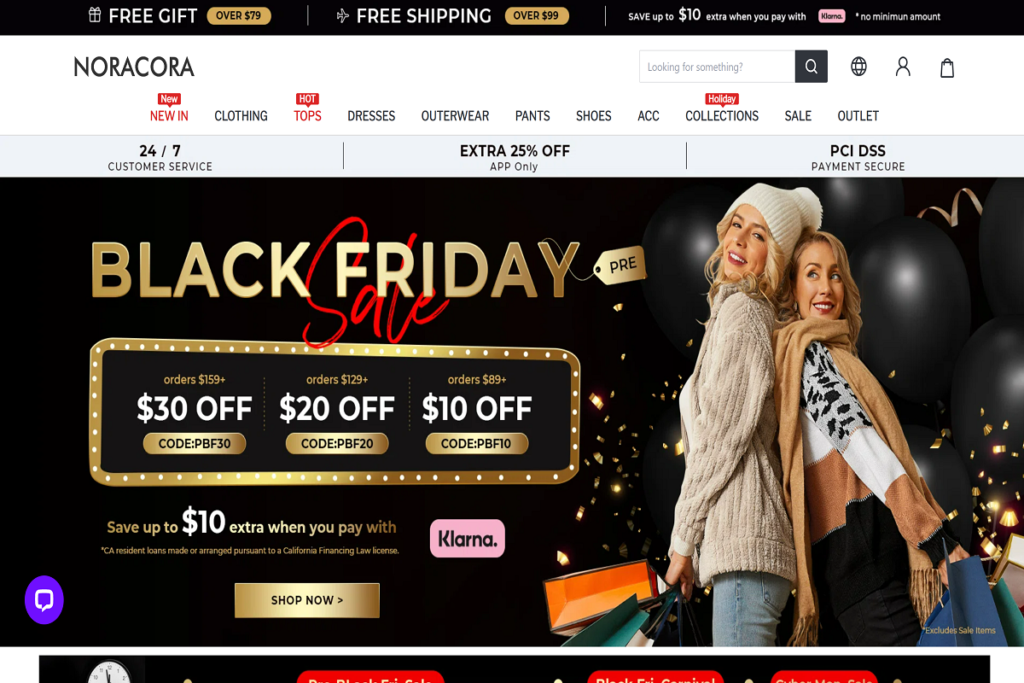Image resolution: width=1024 pixels, height=683 pixels.
Task: Open the NEW IN menu
Action: 169,116
